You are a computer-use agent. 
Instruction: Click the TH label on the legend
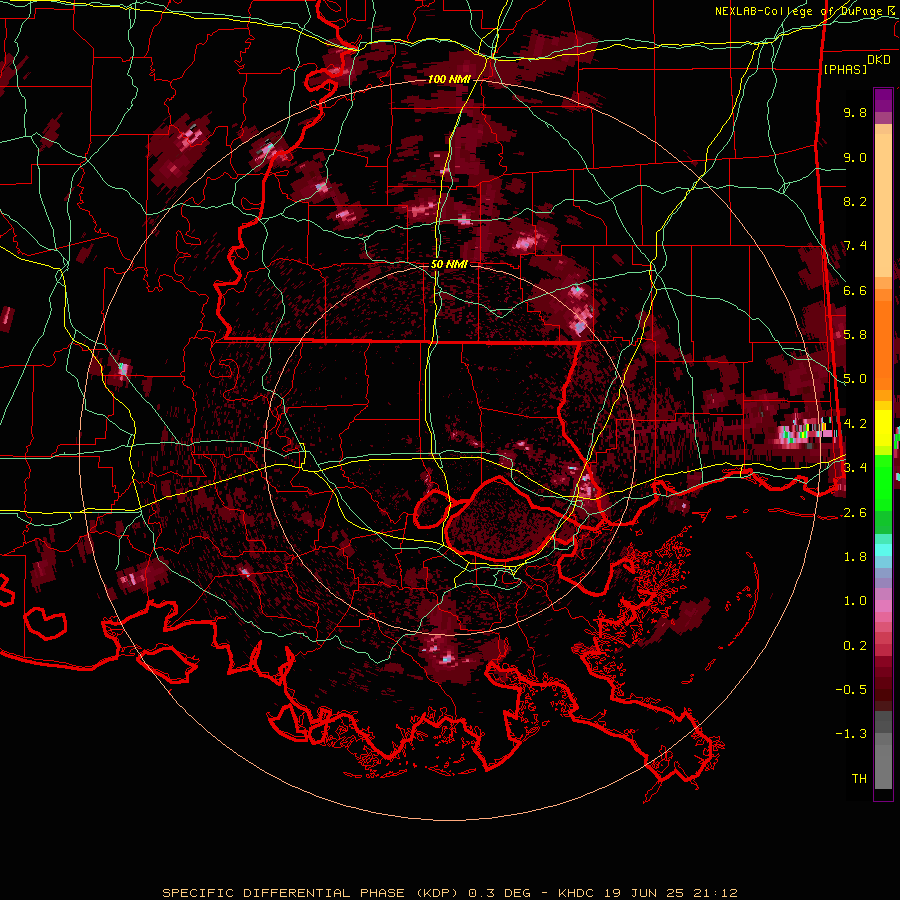[859, 779]
